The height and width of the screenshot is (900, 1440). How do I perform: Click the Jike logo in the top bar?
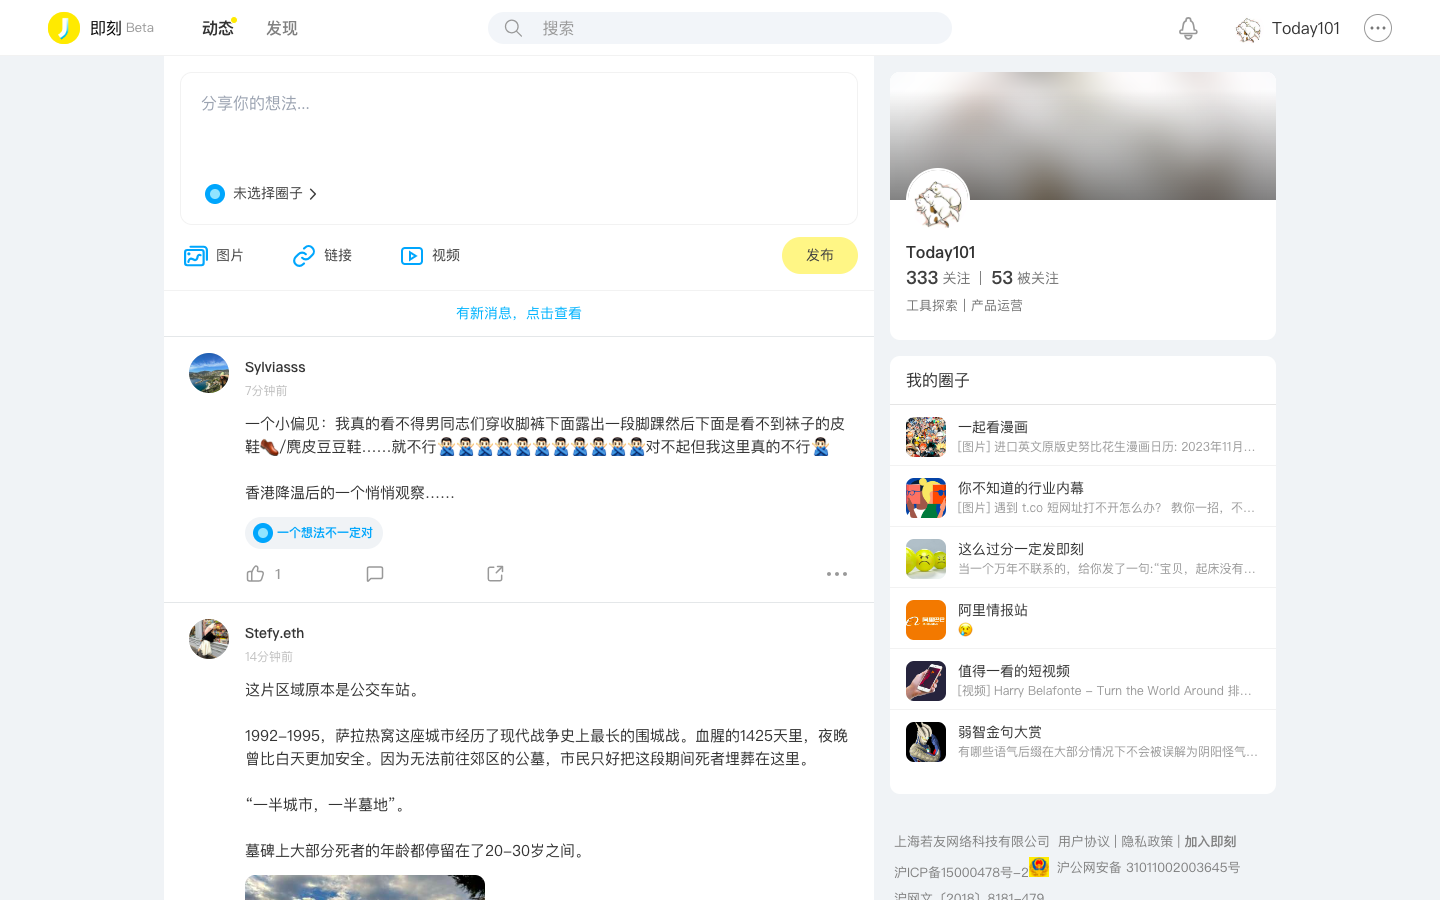pyautogui.click(x=63, y=27)
